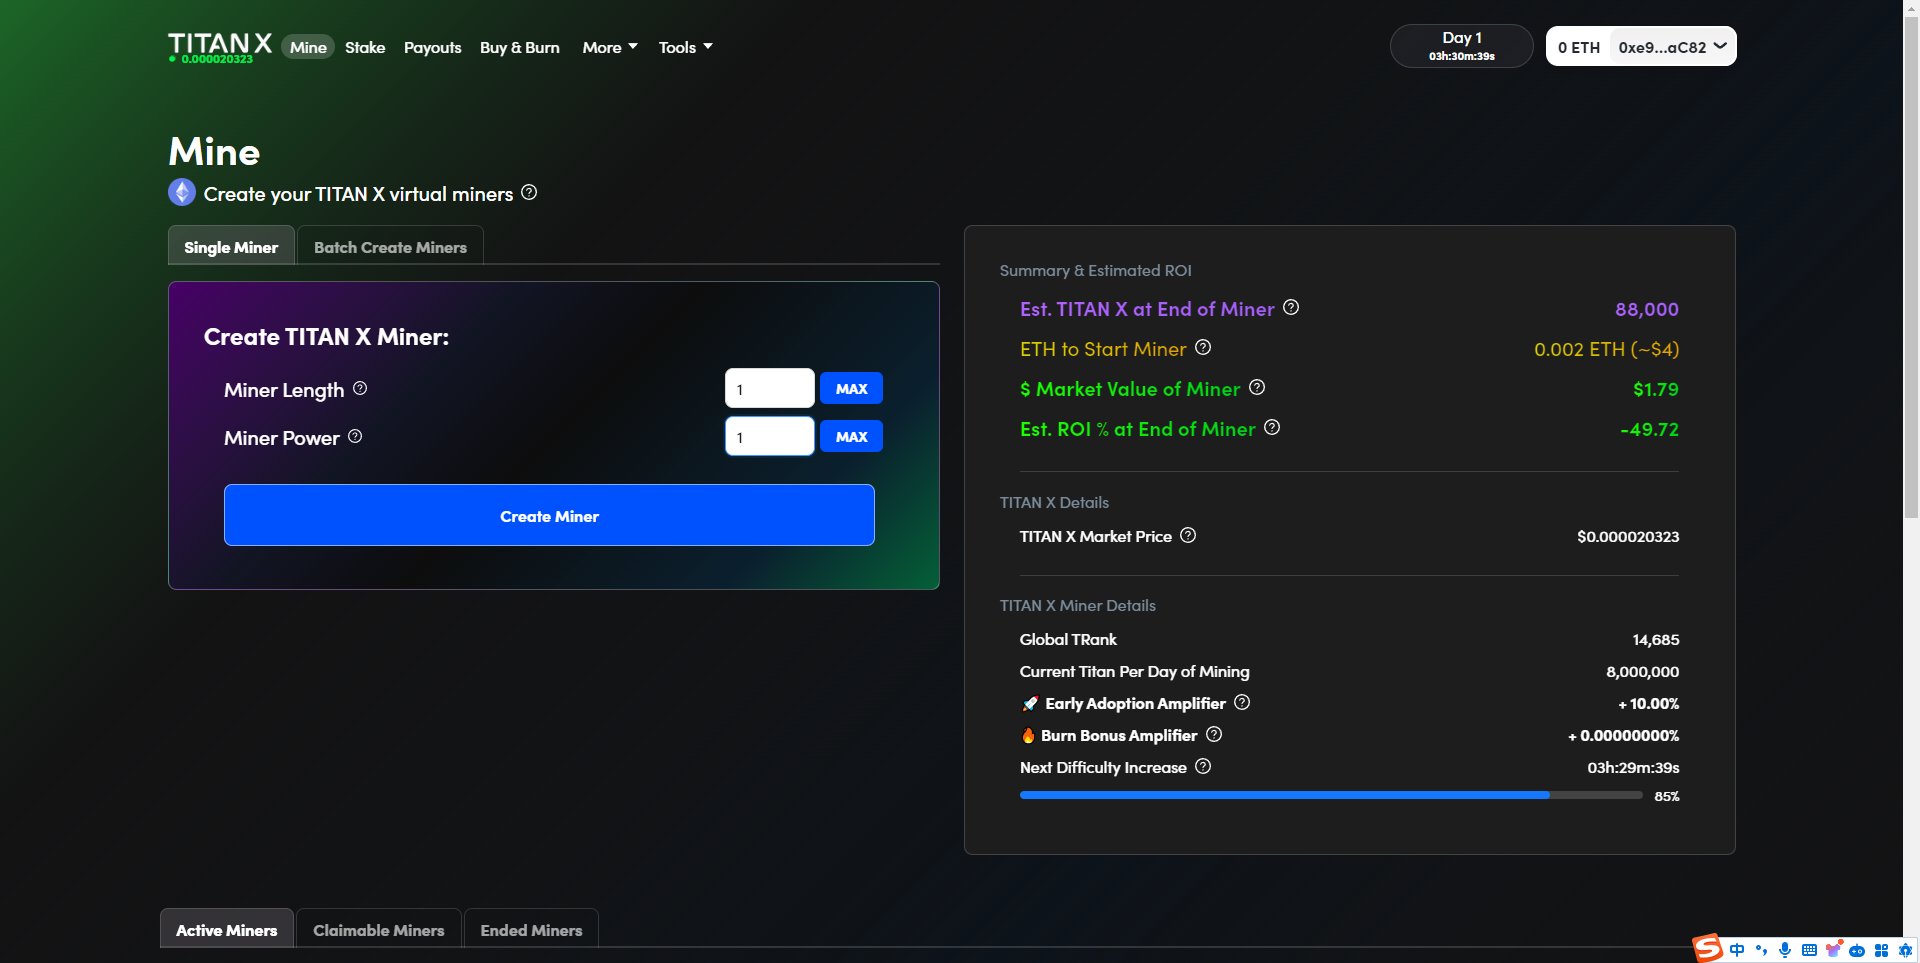Viewport: 1920px width, 963px height.
Task: Click the 8,000,000 Titan per day value
Action: tap(1642, 671)
